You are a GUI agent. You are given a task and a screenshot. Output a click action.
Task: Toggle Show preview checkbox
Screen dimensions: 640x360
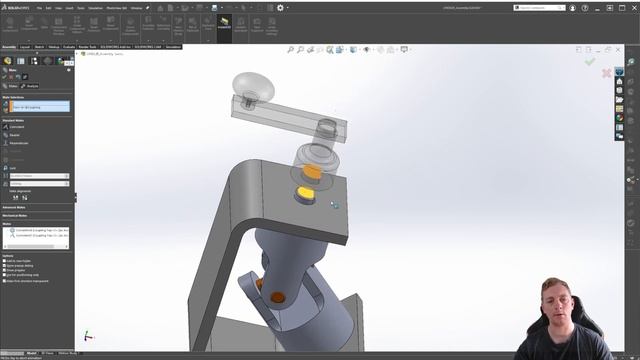pos(4,270)
